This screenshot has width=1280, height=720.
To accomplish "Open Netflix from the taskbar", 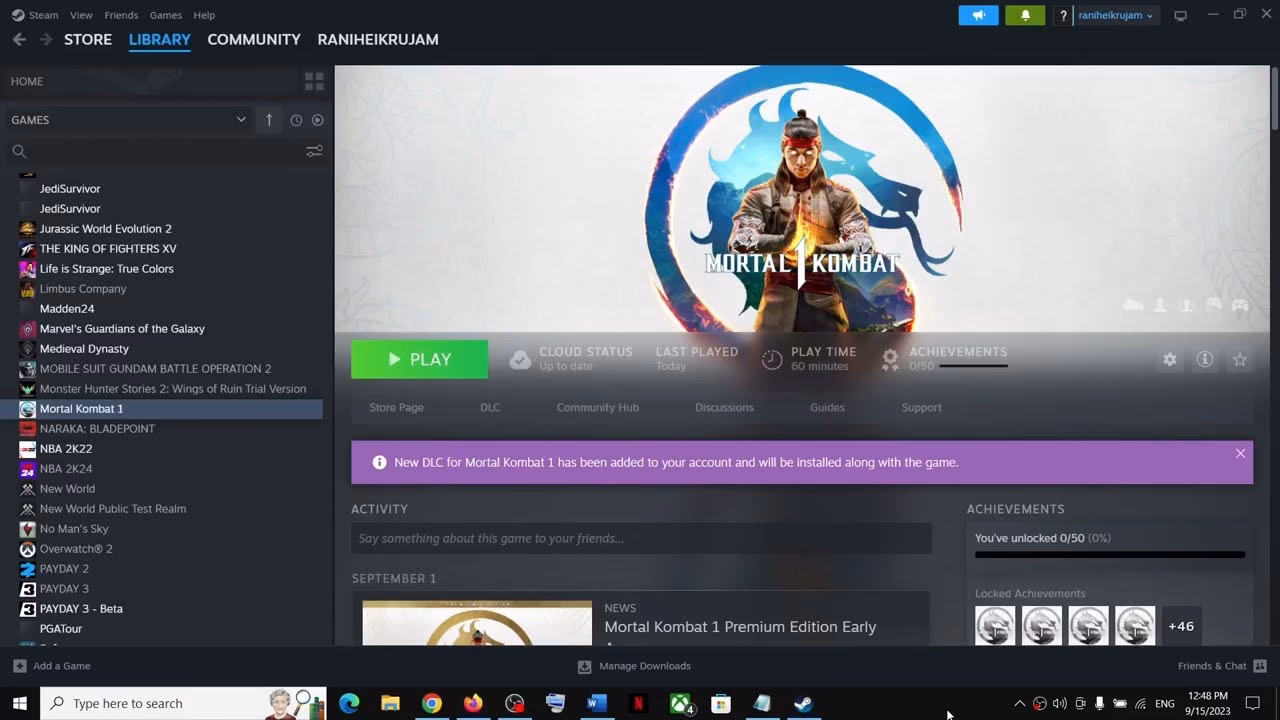I will click(638, 703).
